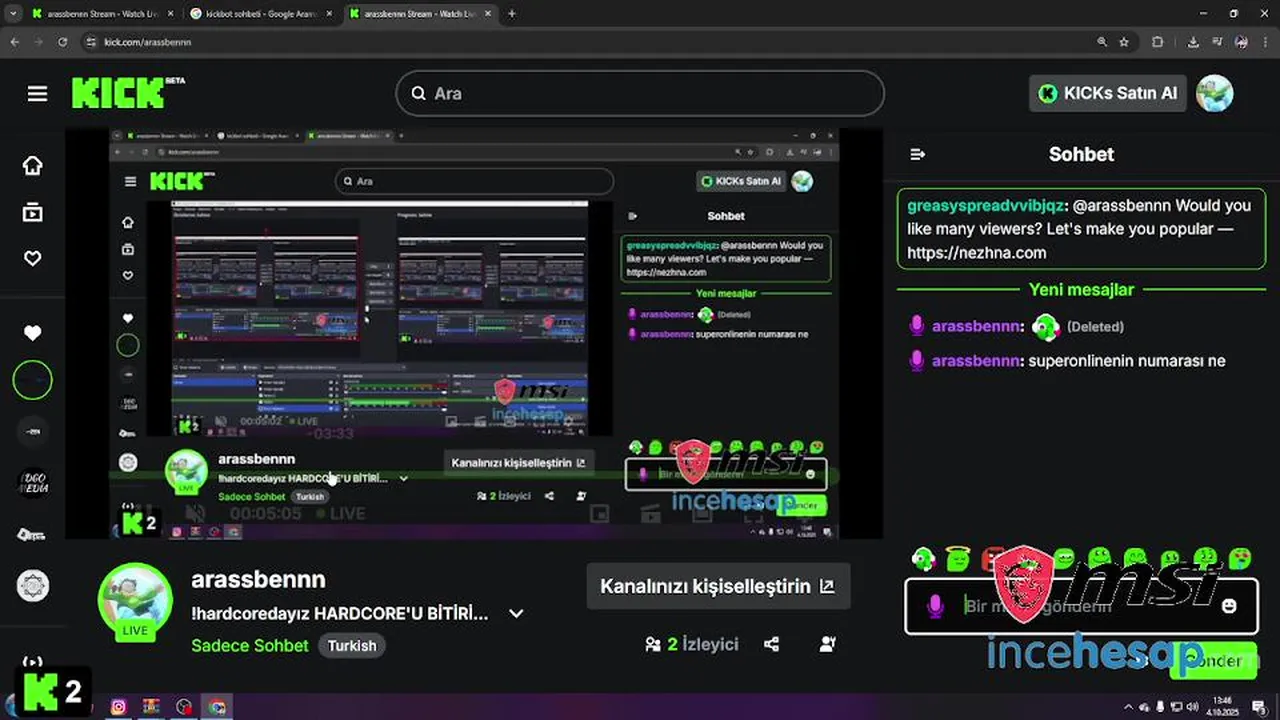Collapse the Sohbet chat panel

click(x=917, y=154)
